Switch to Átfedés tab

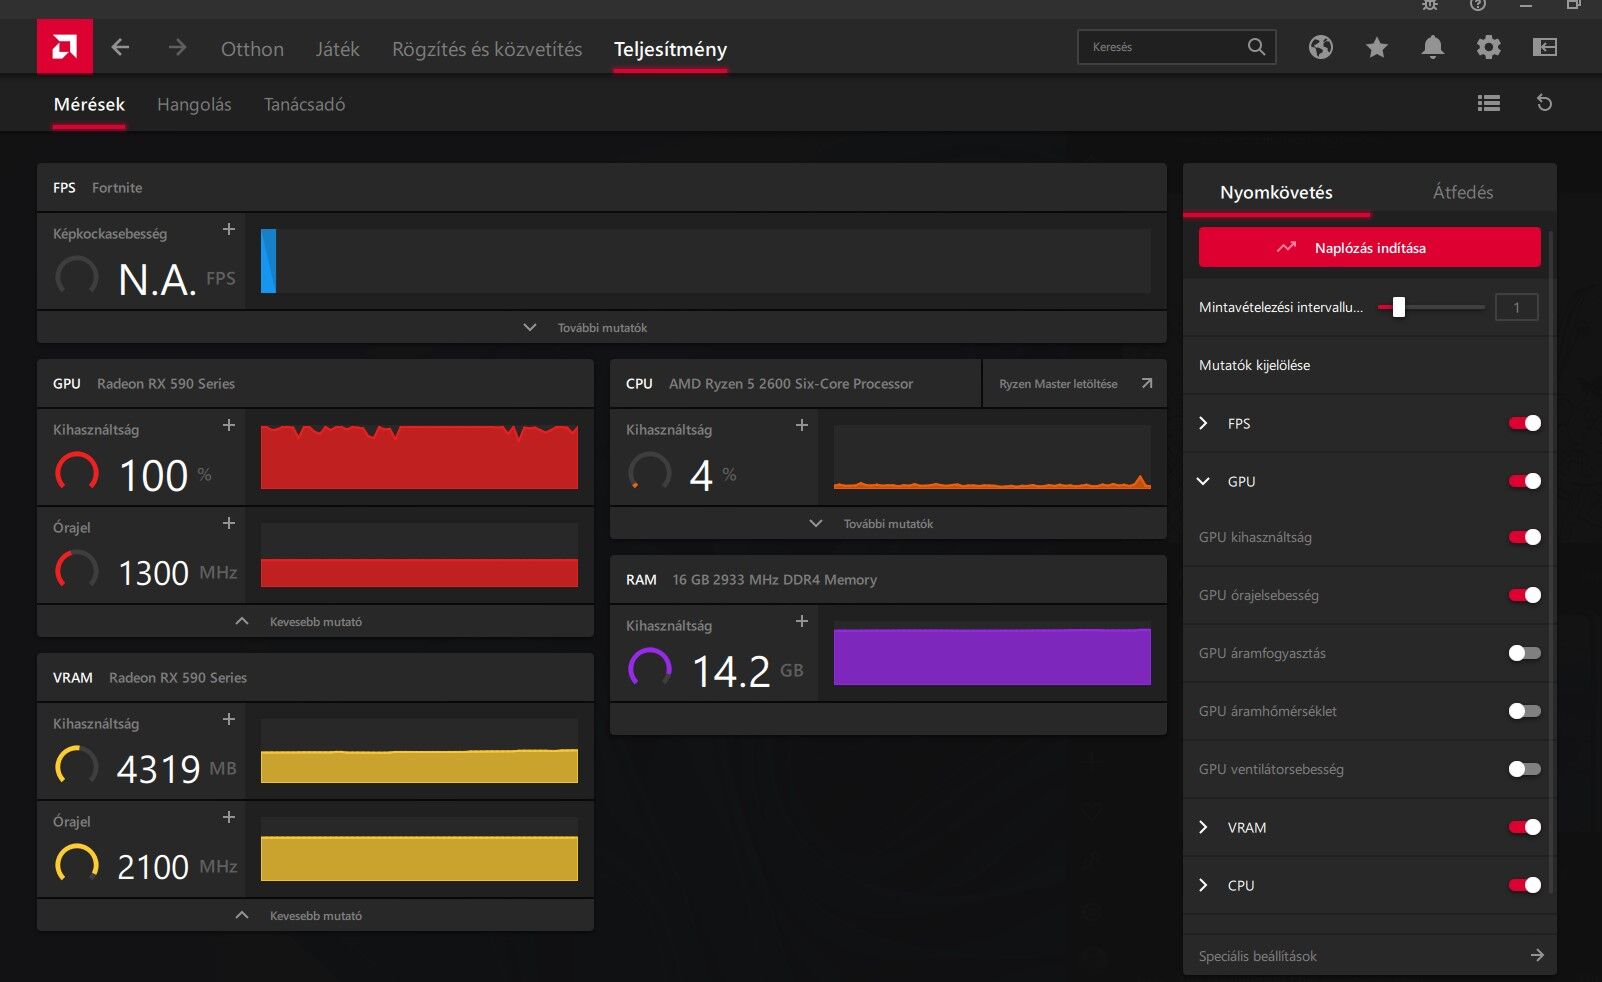(1463, 192)
